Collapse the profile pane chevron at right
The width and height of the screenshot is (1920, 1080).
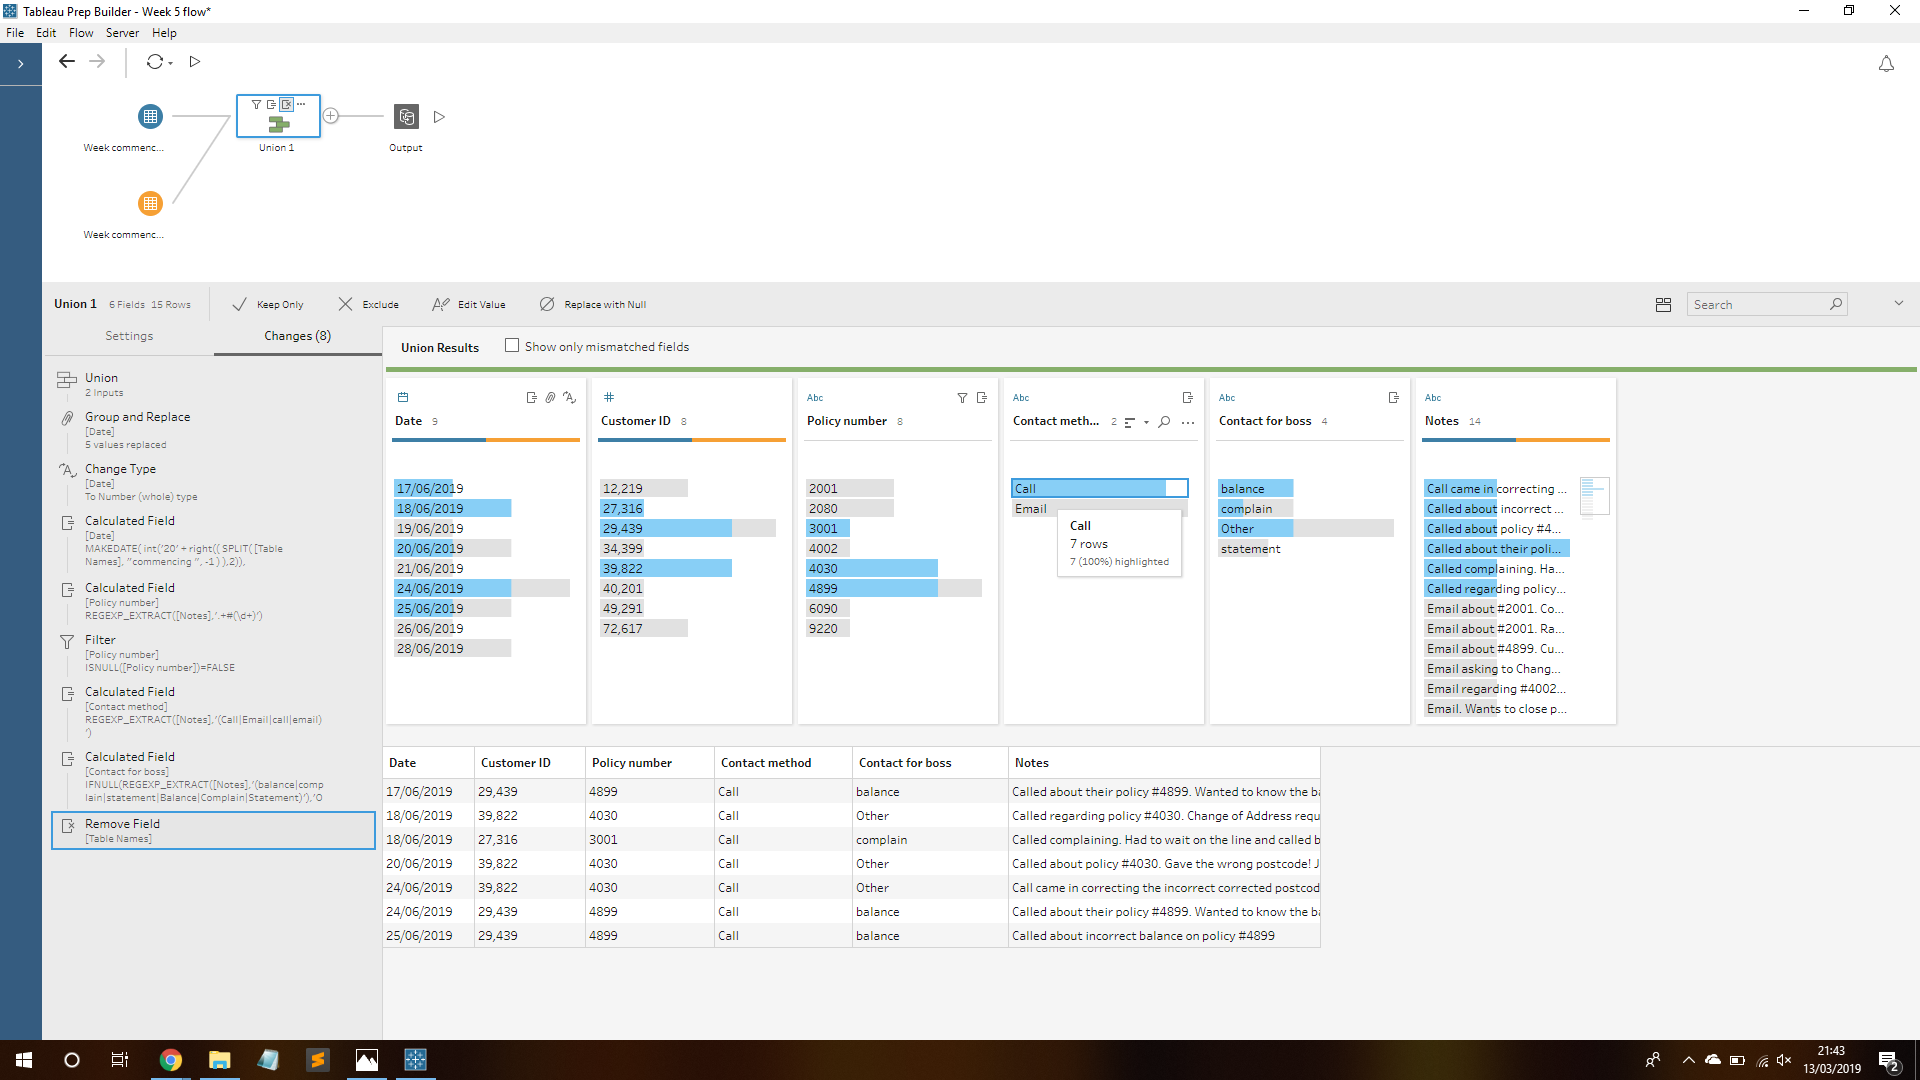pyautogui.click(x=1898, y=304)
